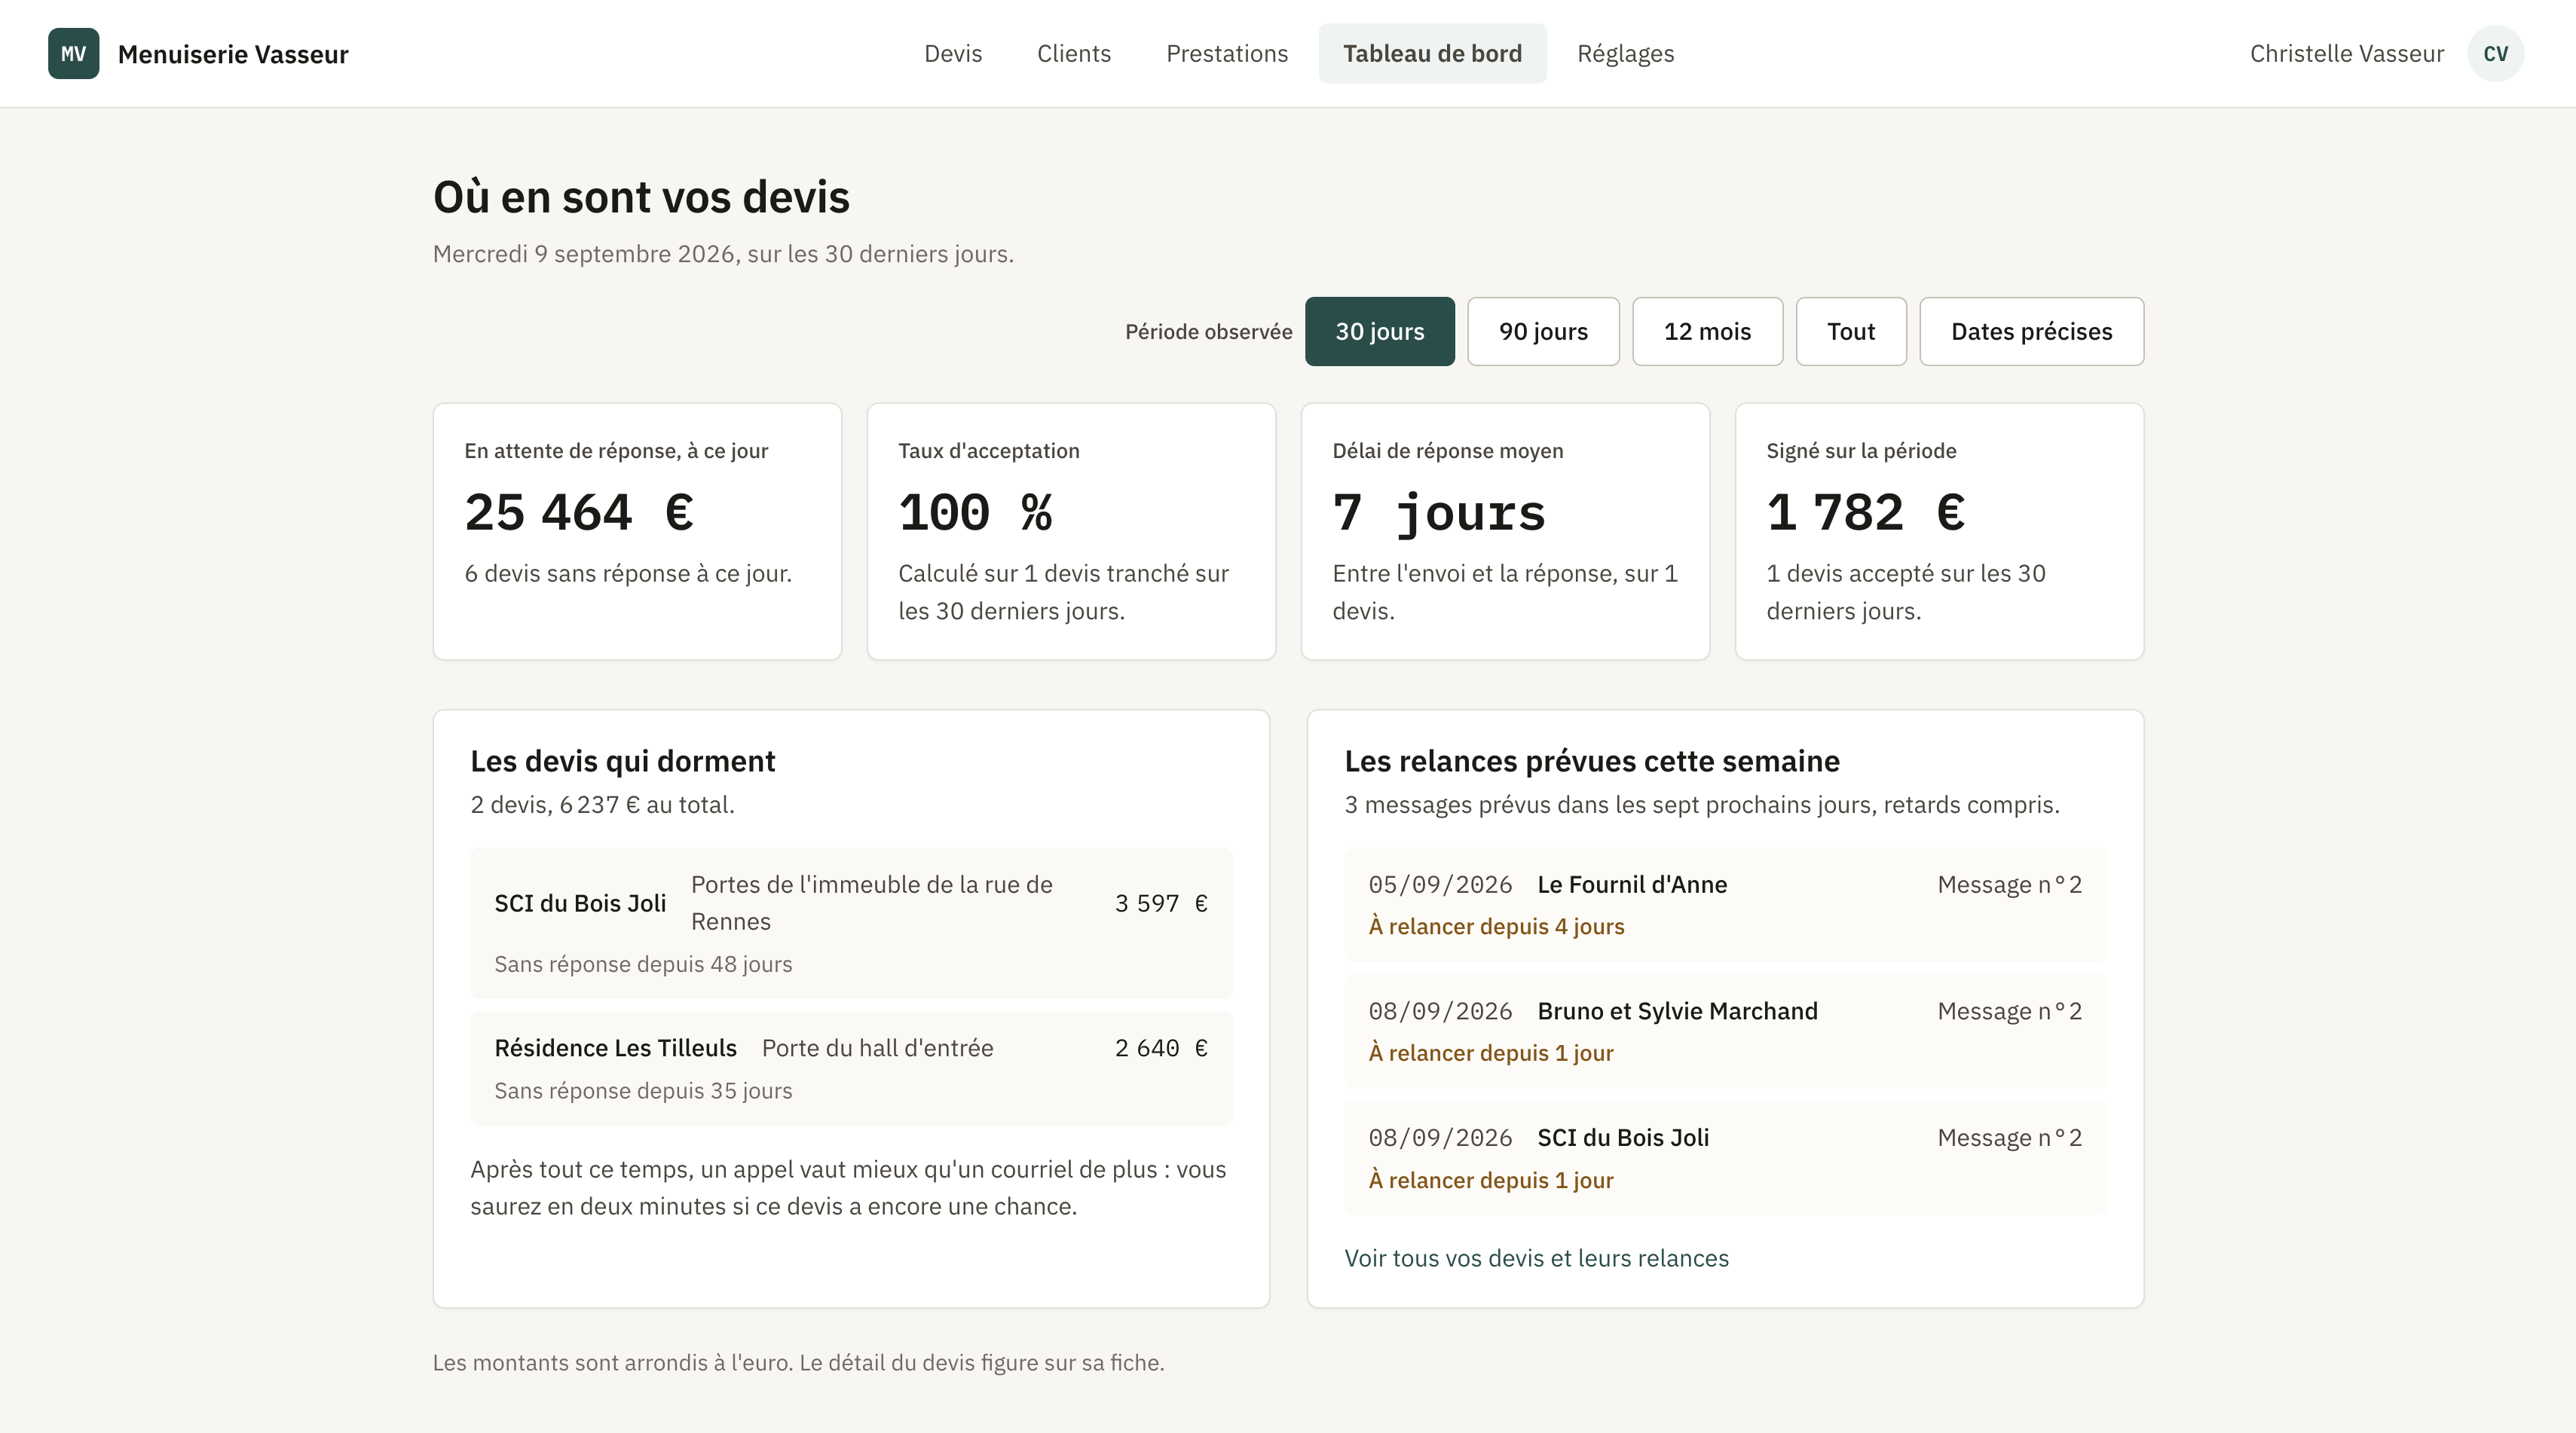Click the 05/09/2026 reminder date

pyautogui.click(x=1440, y=885)
